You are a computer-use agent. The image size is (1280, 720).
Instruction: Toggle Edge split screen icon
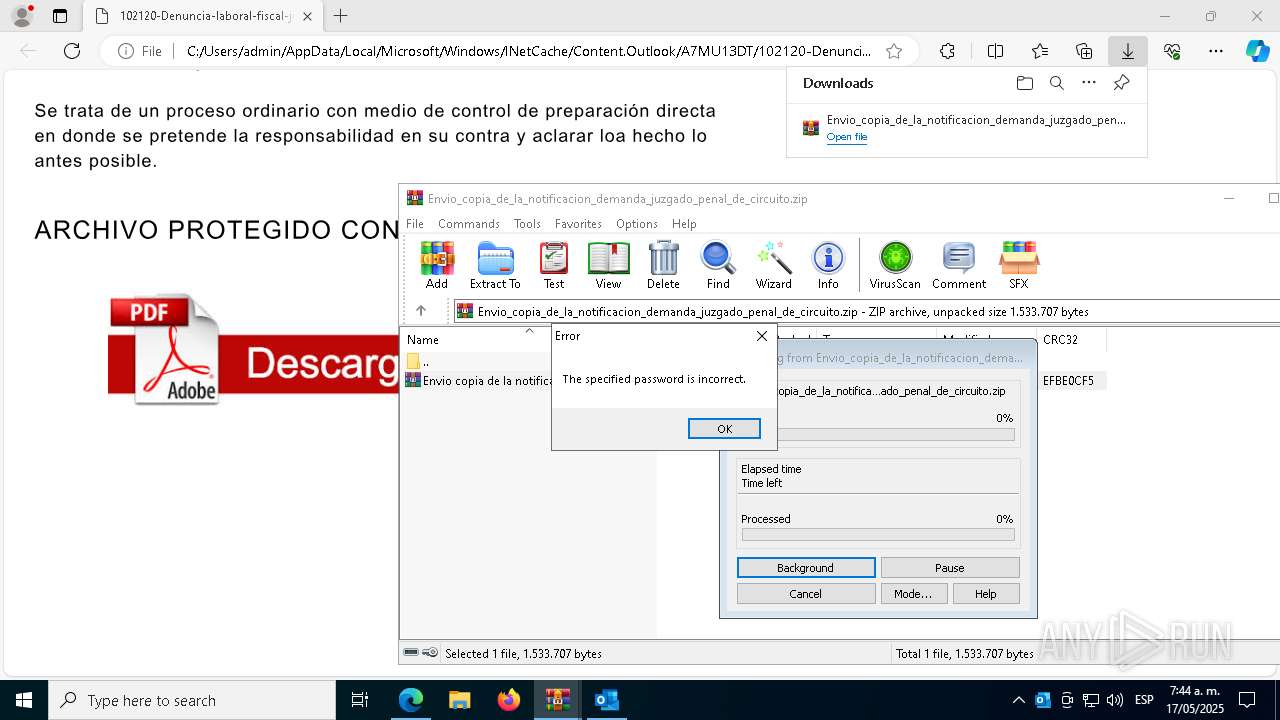tap(995, 51)
